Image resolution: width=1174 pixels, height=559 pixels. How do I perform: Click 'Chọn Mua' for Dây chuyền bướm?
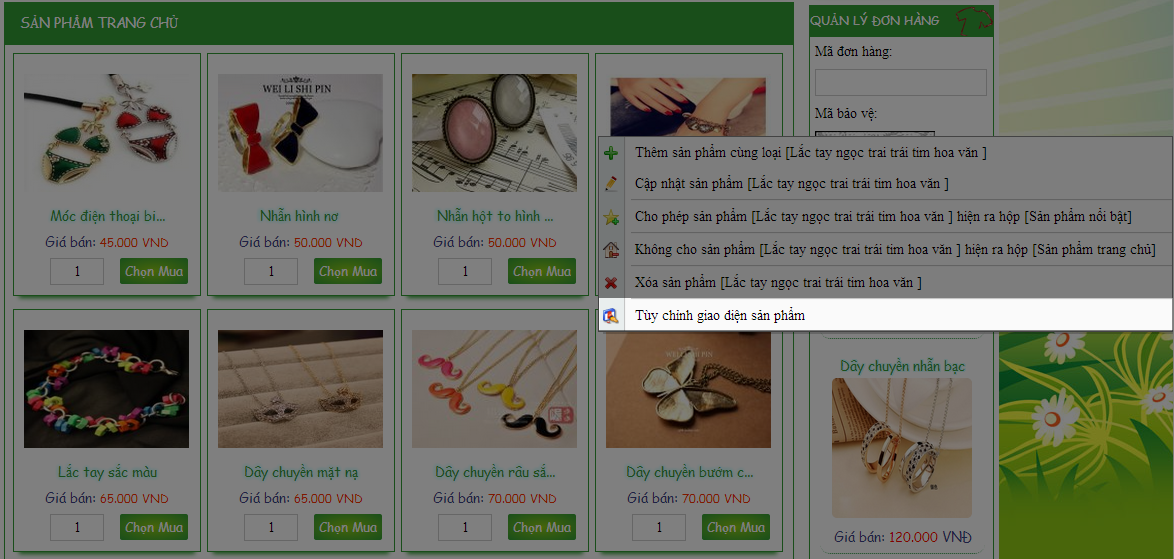coord(736,527)
